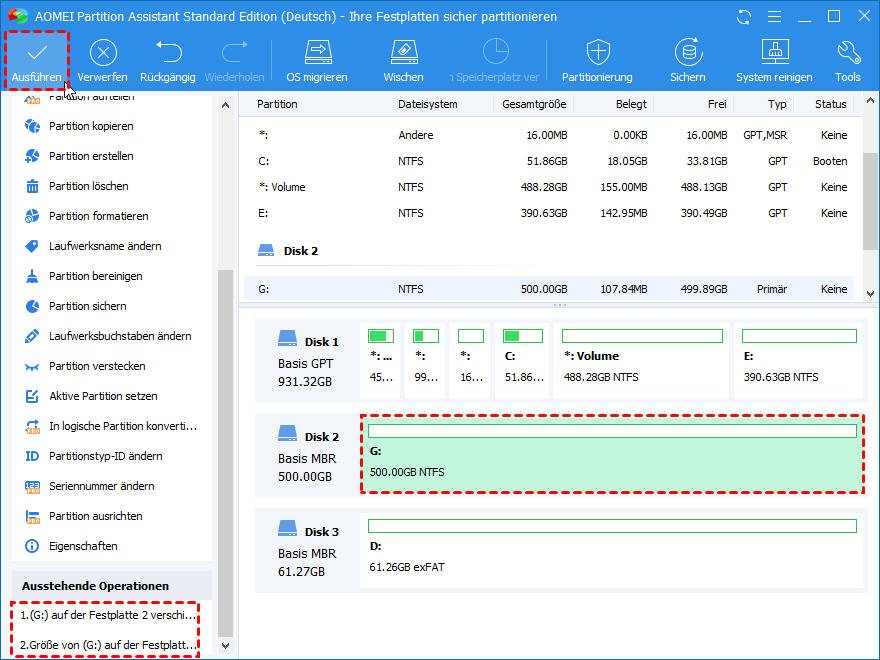
Task: Click the Verwerfen discard icon
Action: tap(103, 53)
